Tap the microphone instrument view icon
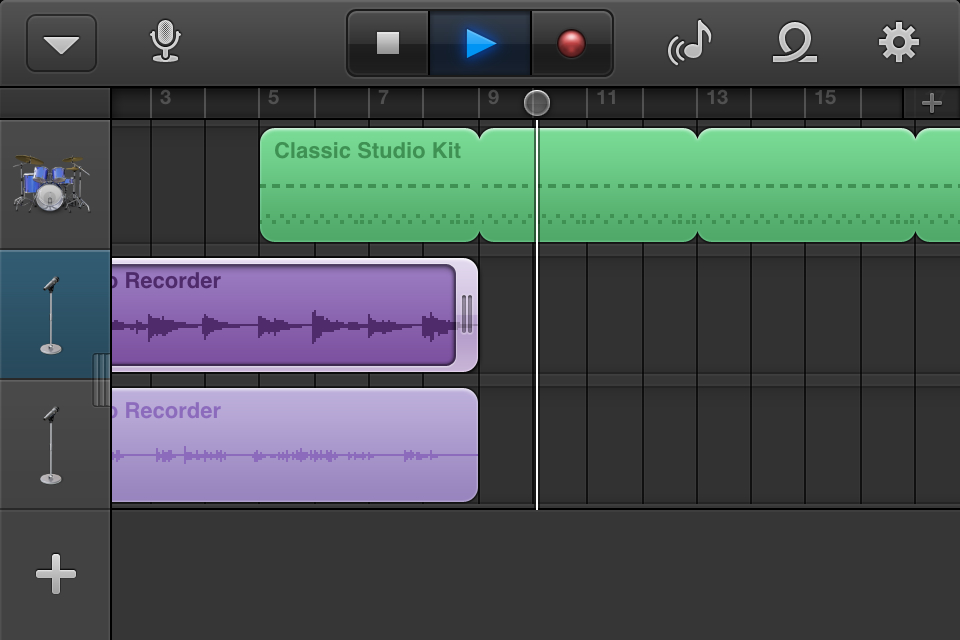The width and height of the screenshot is (960, 640). (165, 43)
